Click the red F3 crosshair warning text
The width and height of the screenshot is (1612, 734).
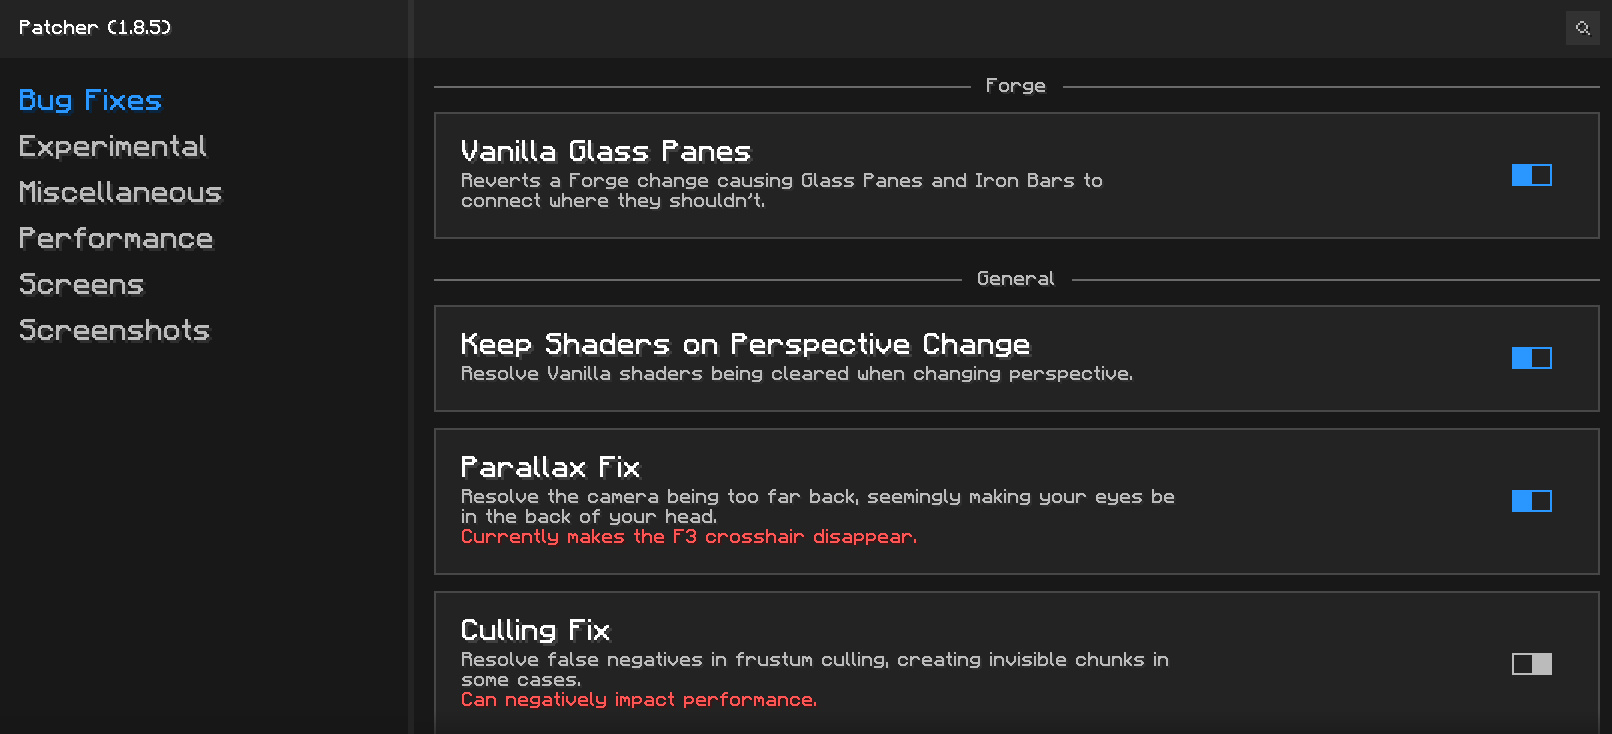[688, 537]
